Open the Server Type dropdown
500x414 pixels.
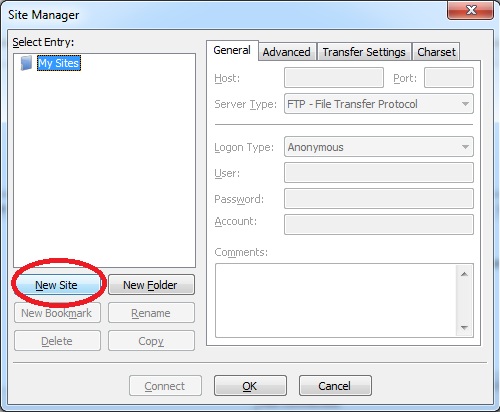pos(379,104)
